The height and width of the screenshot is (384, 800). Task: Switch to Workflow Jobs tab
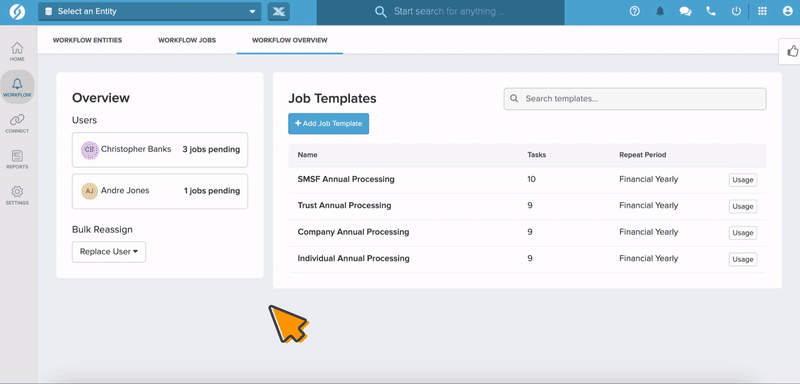(x=187, y=40)
